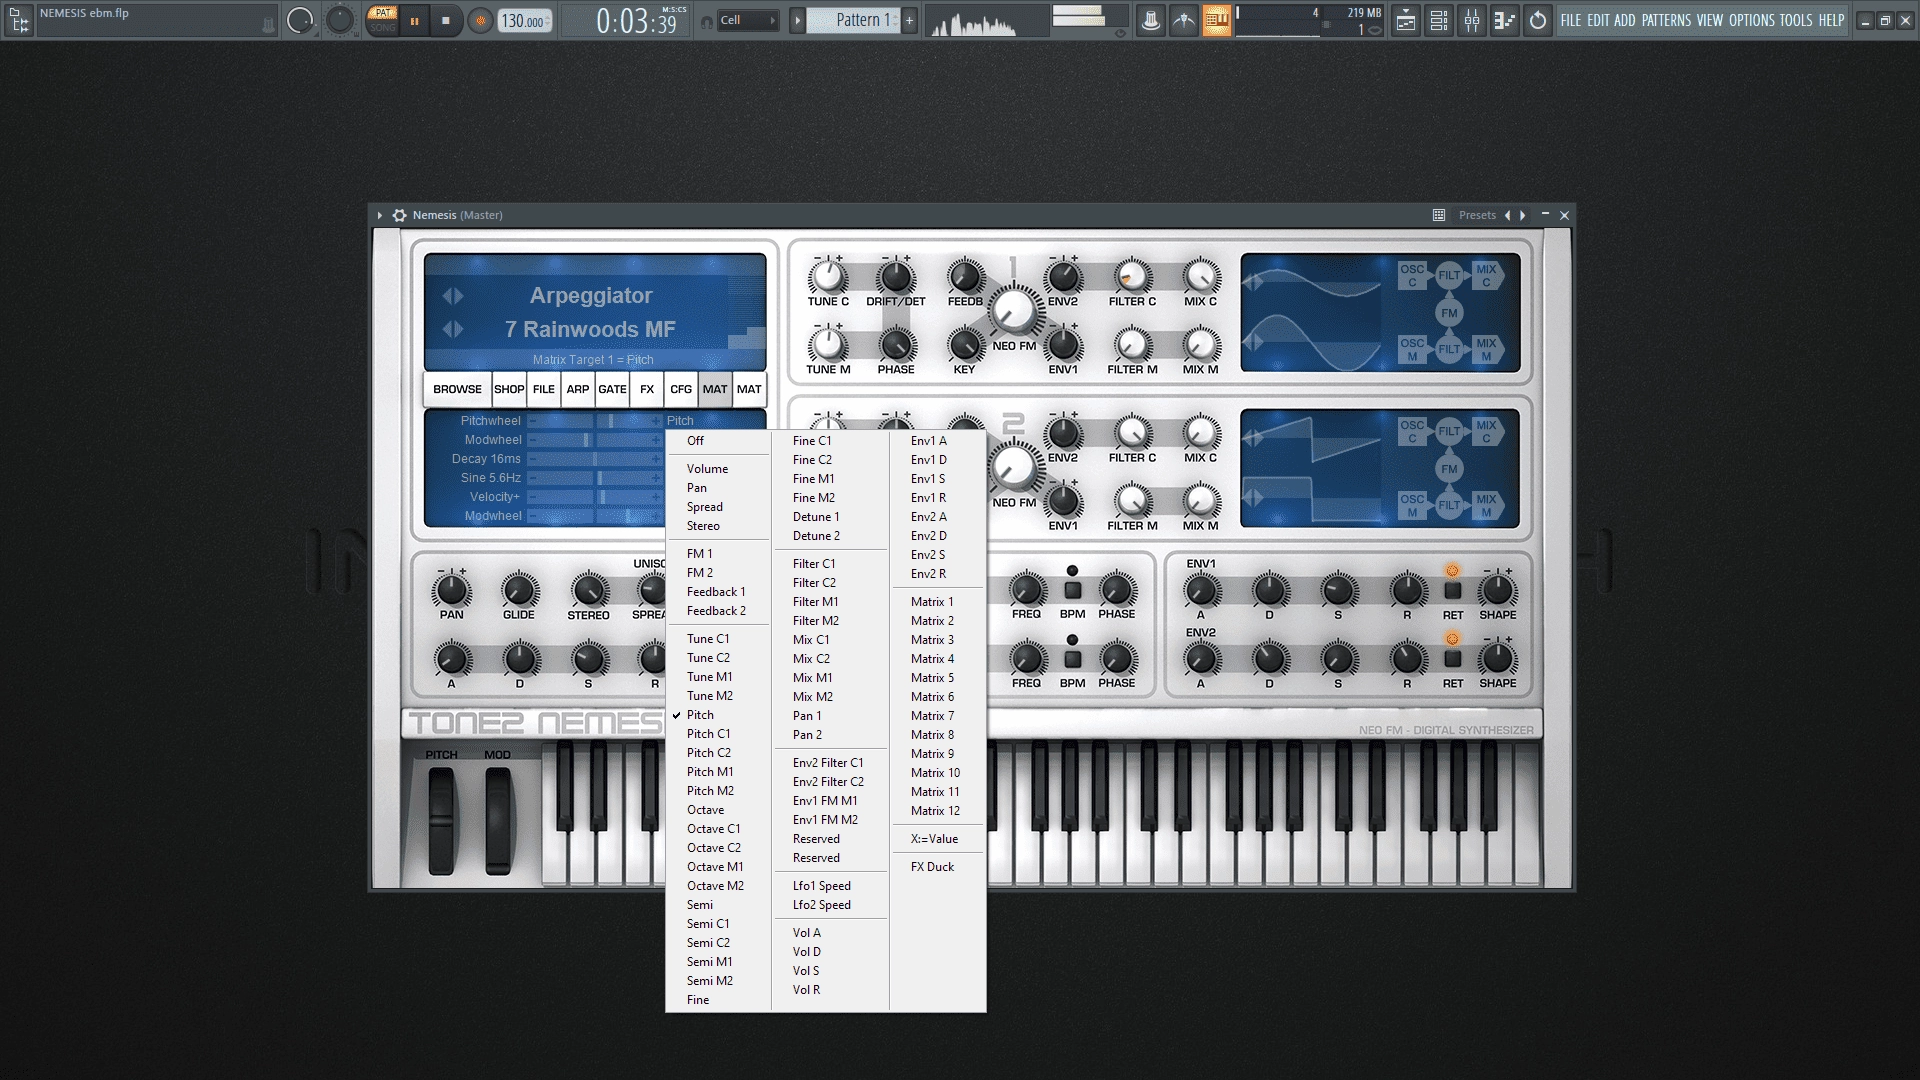This screenshot has width=1920, height=1080.
Task: Select Matrix 12 target
Action: tap(938, 811)
